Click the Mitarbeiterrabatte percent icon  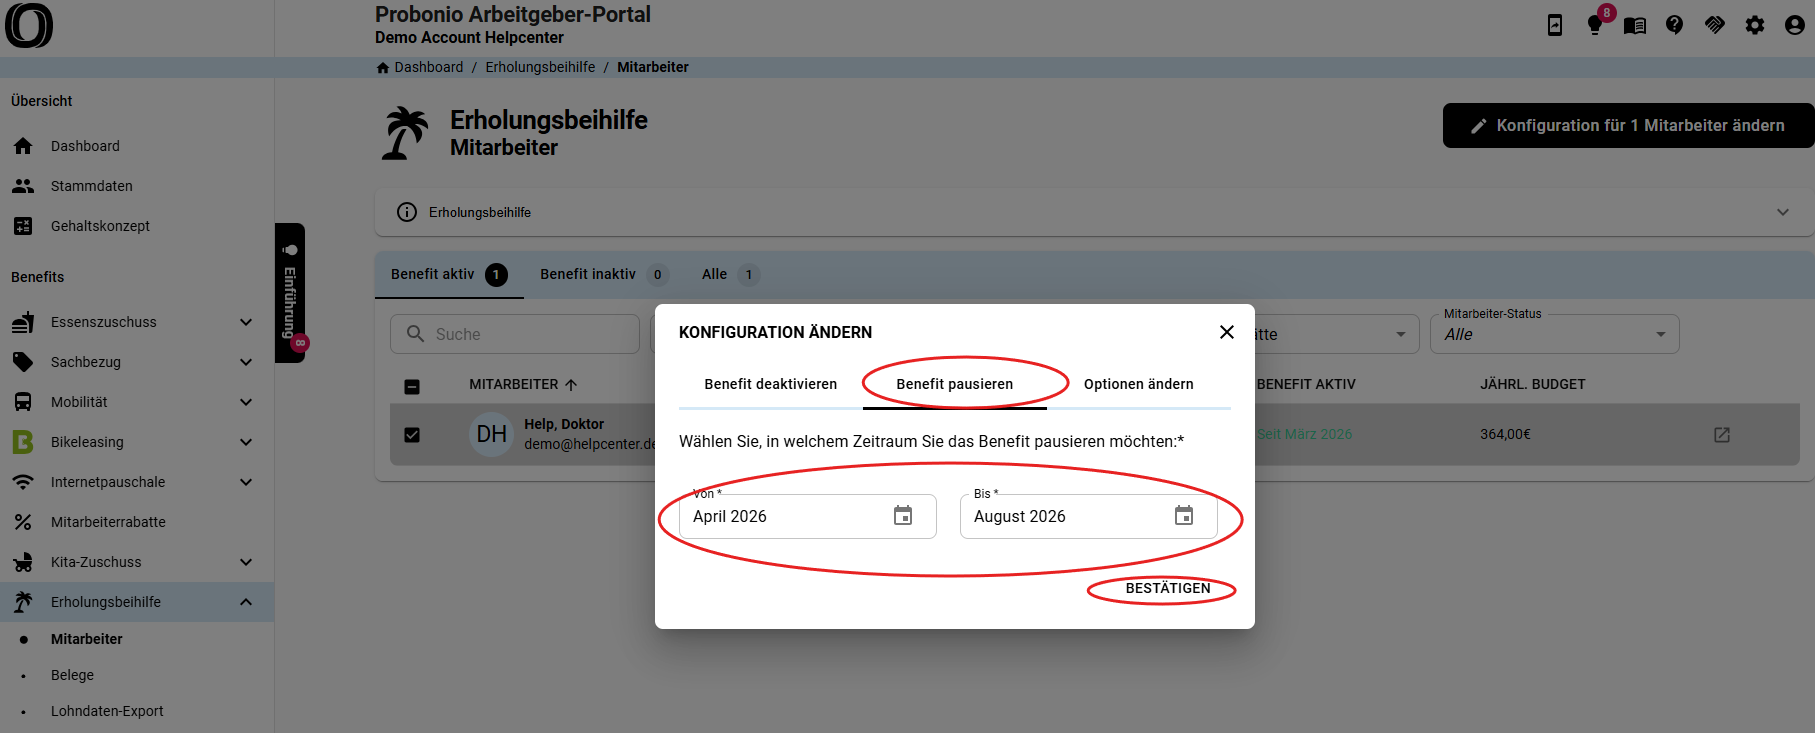pyautogui.click(x=23, y=522)
